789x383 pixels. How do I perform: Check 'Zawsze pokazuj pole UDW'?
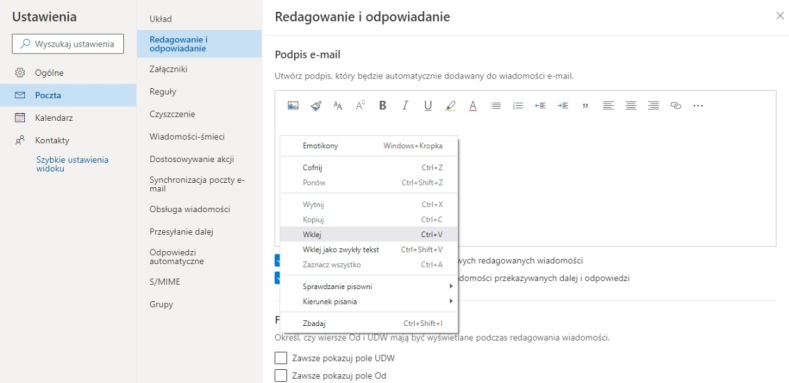coord(280,358)
